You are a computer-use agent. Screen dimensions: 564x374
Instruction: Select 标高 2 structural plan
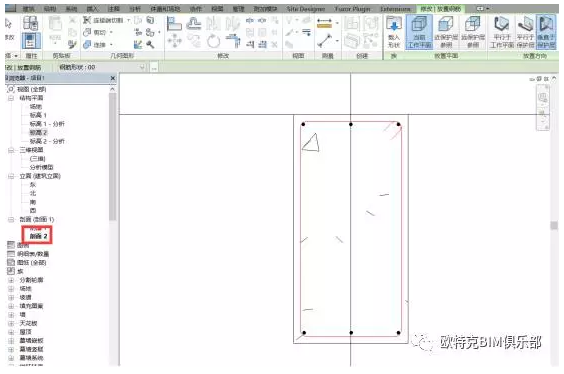[38, 132]
